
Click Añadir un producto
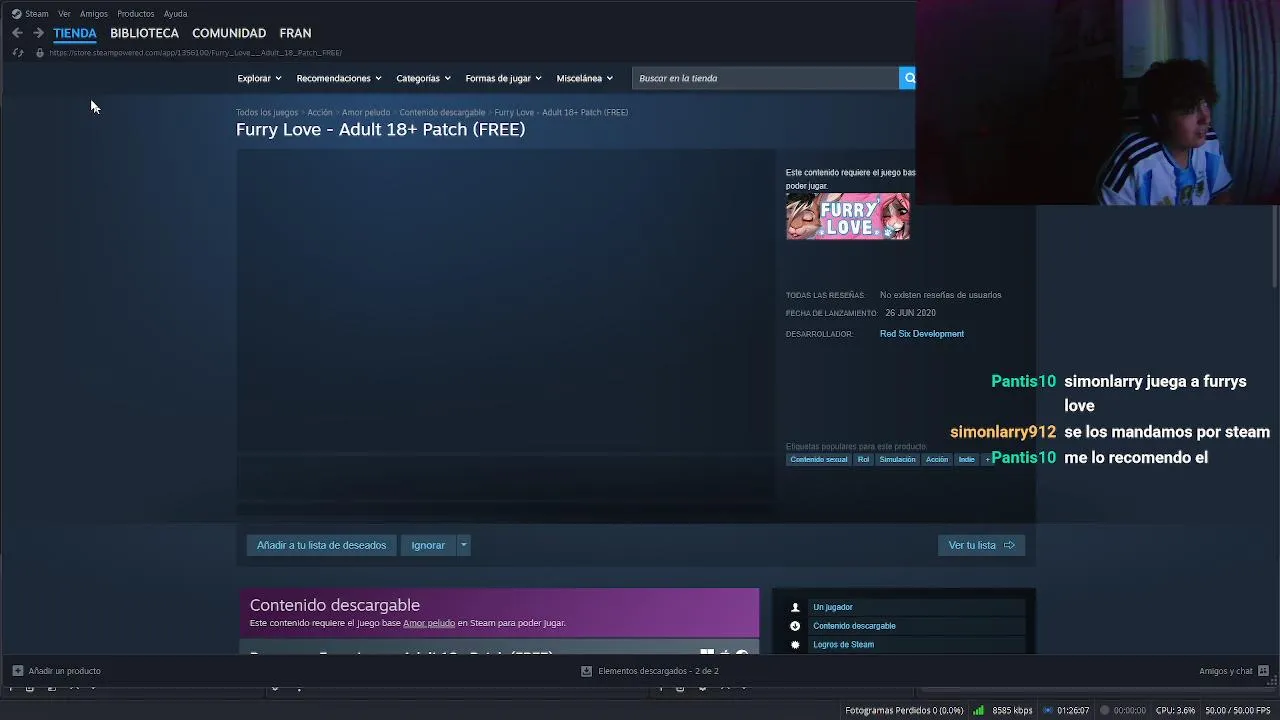click(x=65, y=671)
